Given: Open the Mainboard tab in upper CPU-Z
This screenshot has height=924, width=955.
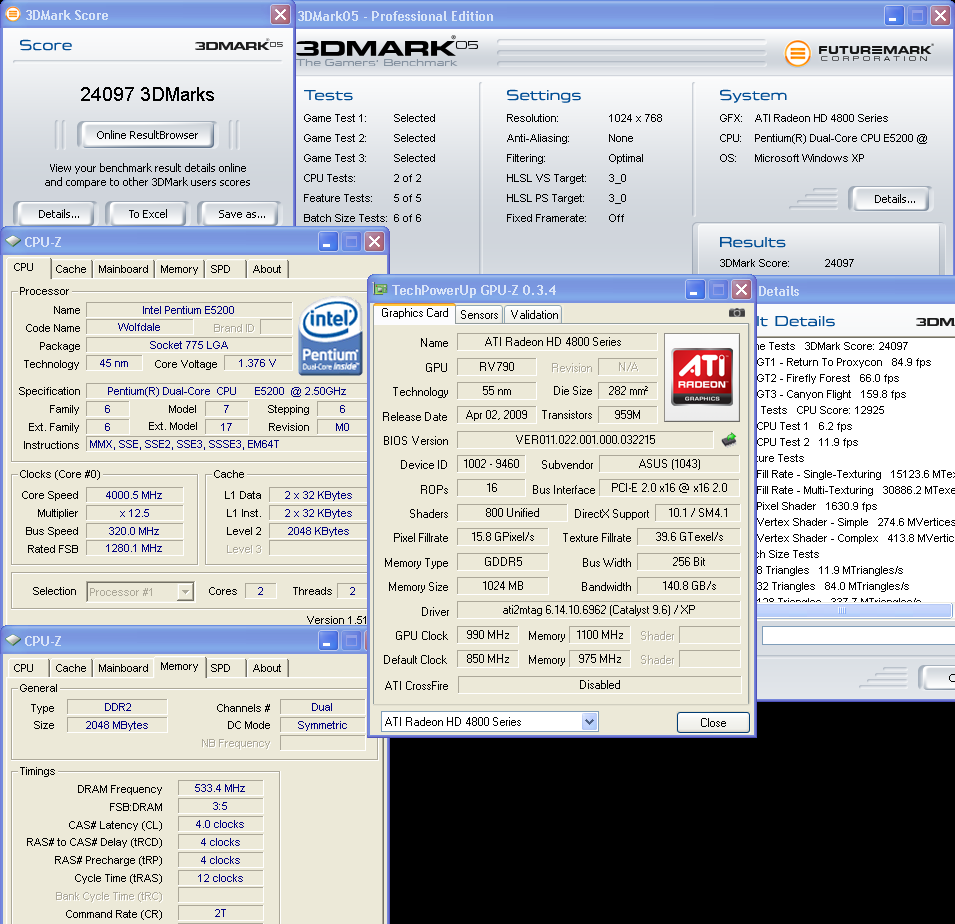Looking at the screenshot, I should [x=123, y=269].
